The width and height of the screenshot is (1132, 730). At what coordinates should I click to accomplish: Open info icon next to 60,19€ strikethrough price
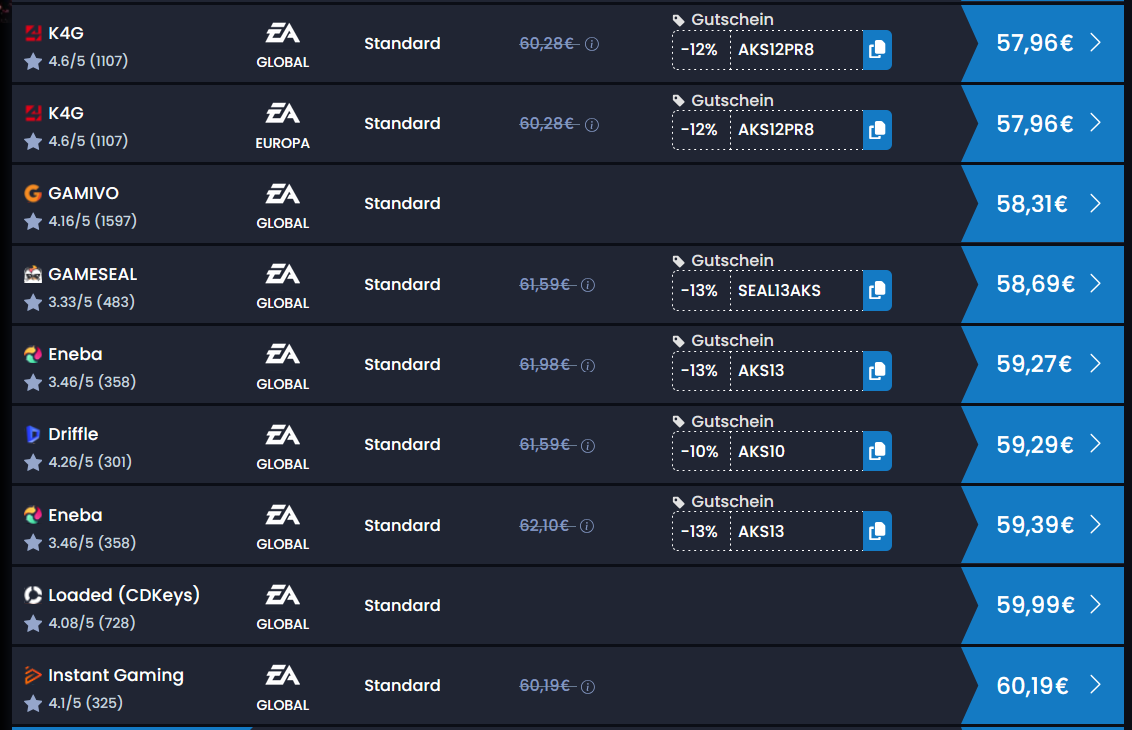click(588, 687)
